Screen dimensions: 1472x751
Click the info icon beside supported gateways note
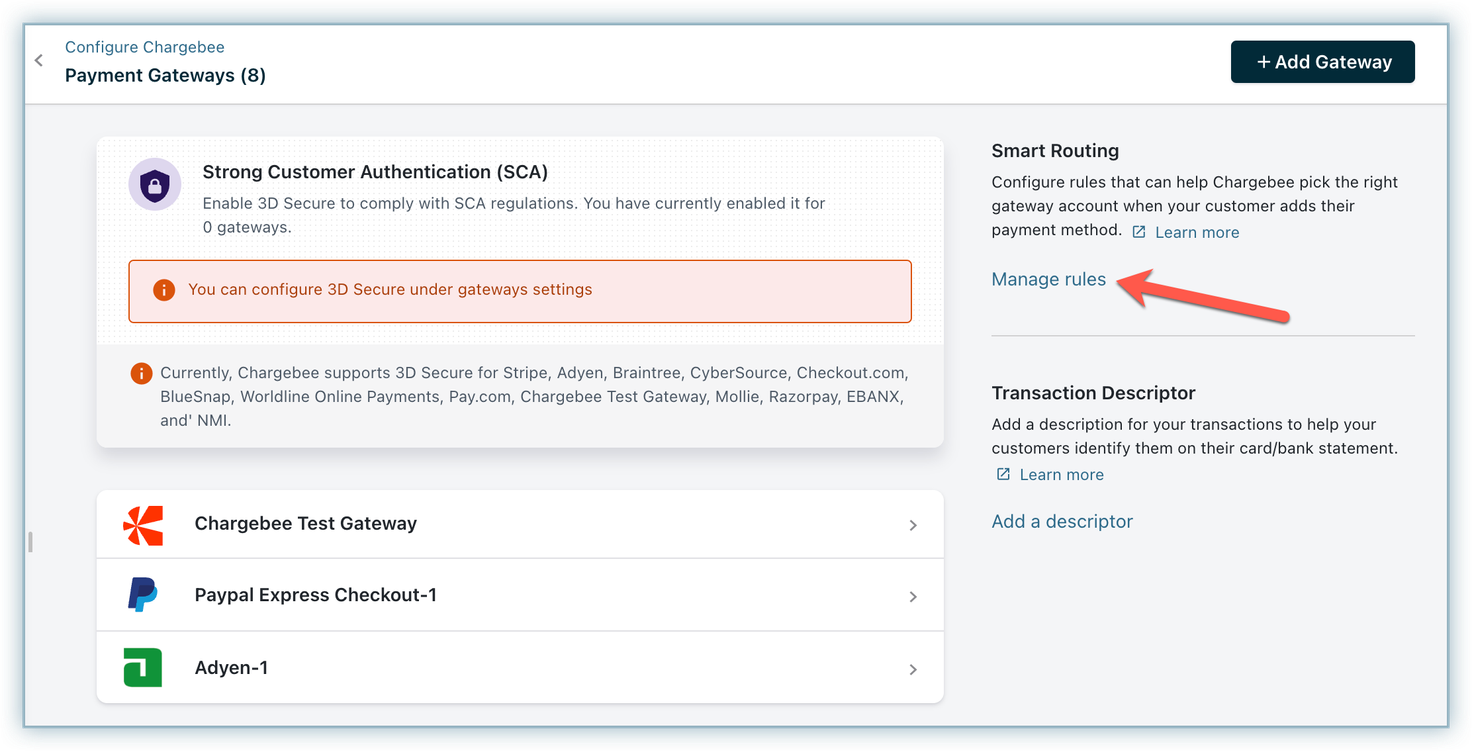click(141, 374)
